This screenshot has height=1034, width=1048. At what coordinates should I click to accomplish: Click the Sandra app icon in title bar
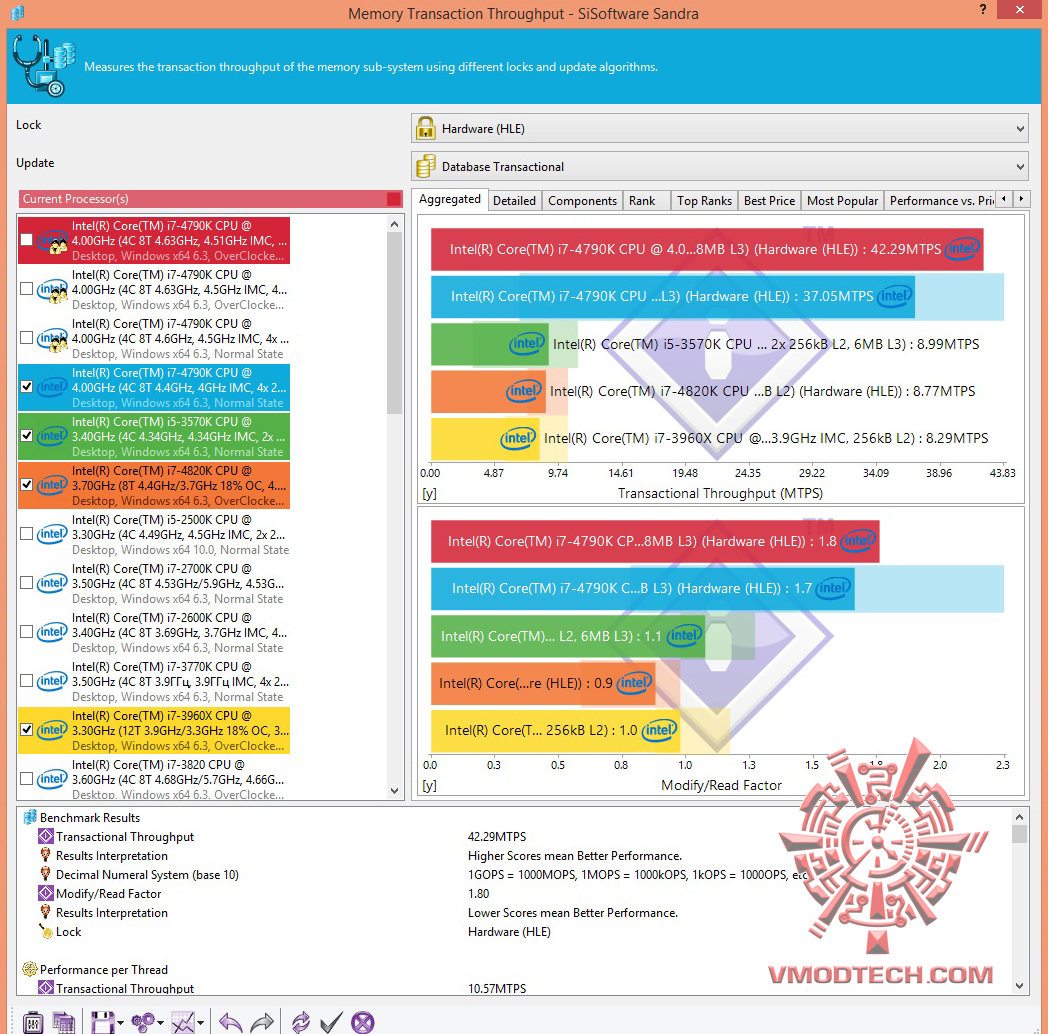tap(17, 12)
